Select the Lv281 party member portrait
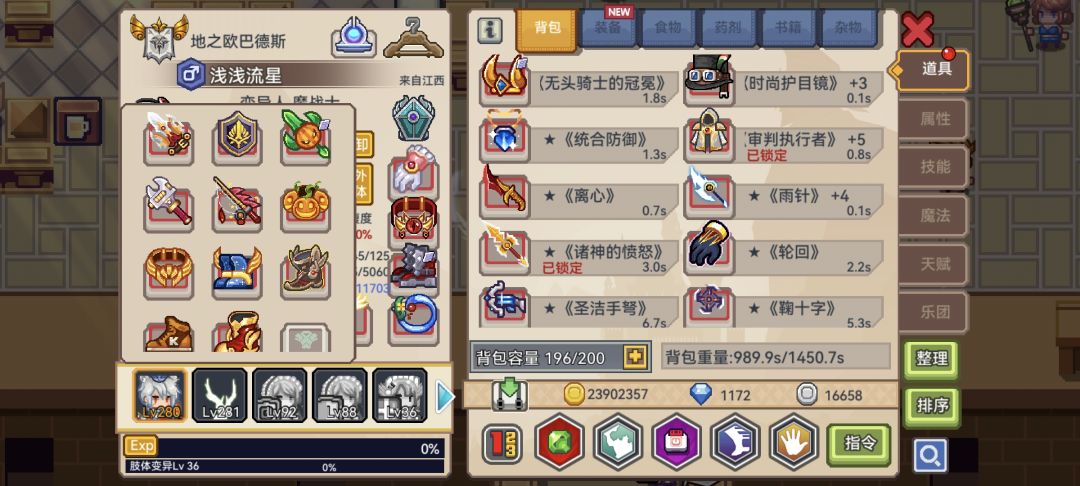Image resolution: width=1080 pixels, height=486 pixels. pos(220,395)
